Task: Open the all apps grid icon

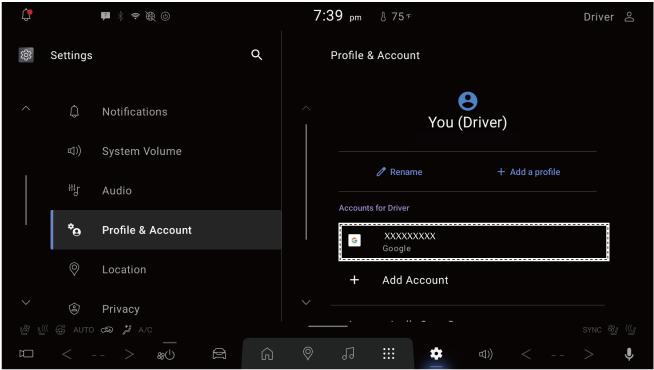Action: click(389, 354)
